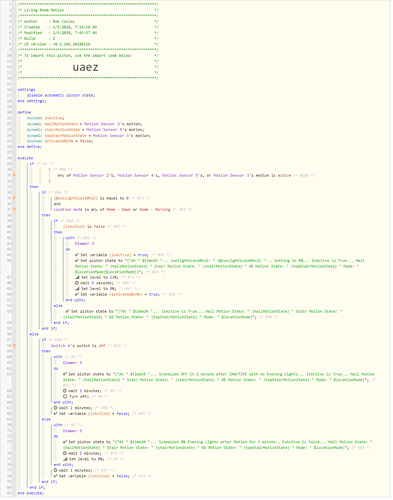393x500 pixels.
Task: Click the clock icon beside Turn off
Action: pos(65,396)
